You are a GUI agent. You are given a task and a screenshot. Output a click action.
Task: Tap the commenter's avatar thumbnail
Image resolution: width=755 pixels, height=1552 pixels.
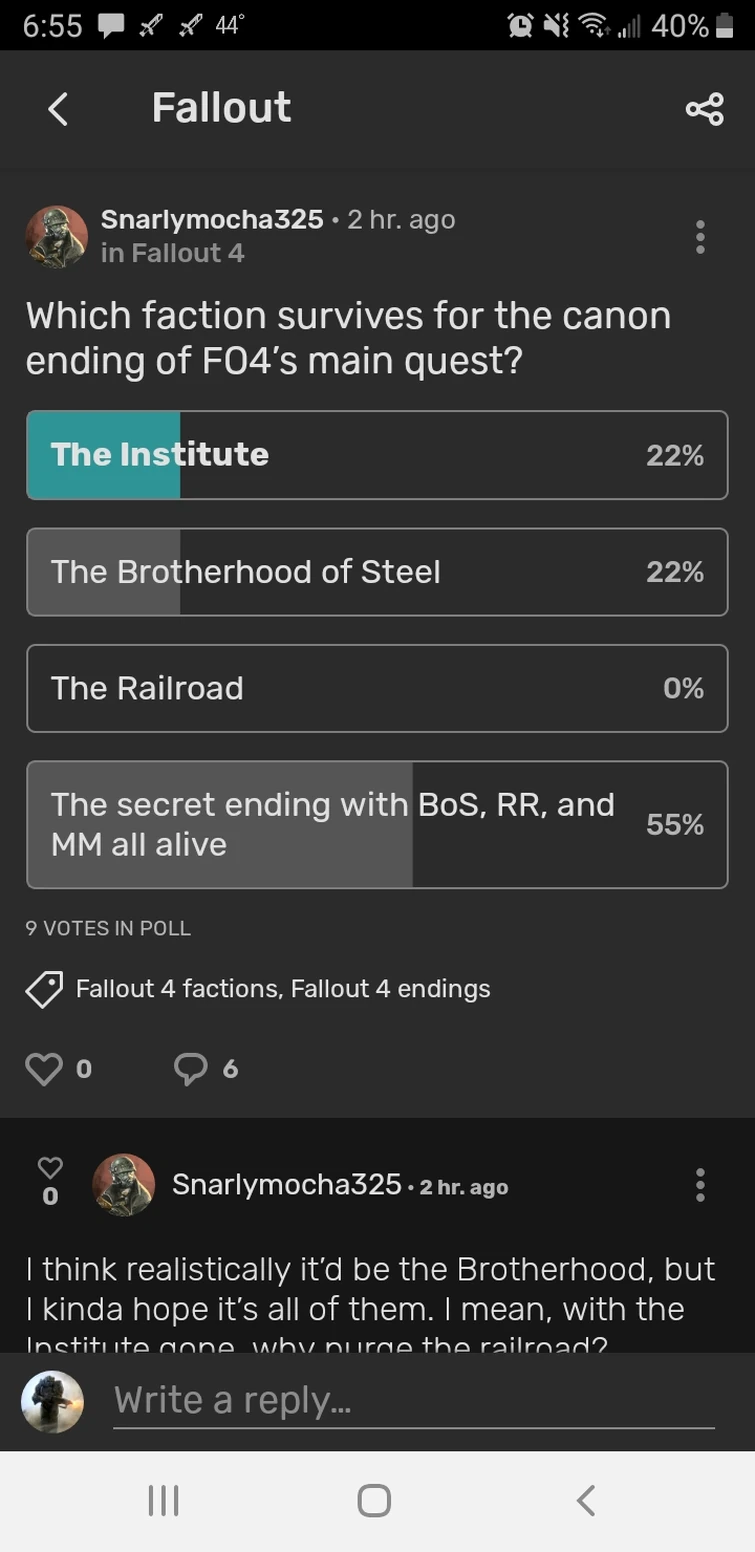click(x=124, y=1185)
